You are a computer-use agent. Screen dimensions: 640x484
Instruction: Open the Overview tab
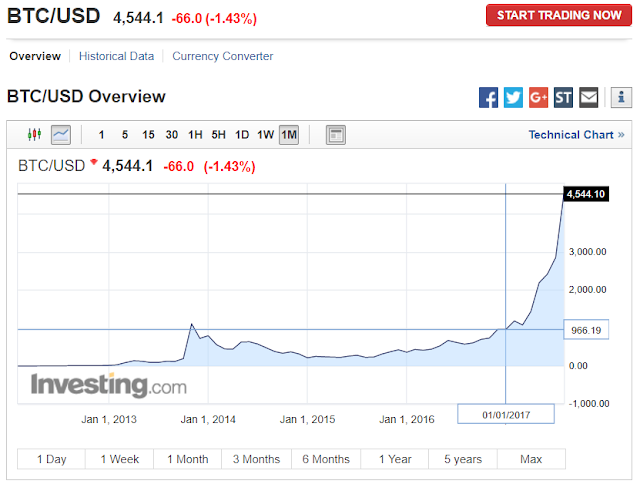[x=35, y=56]
